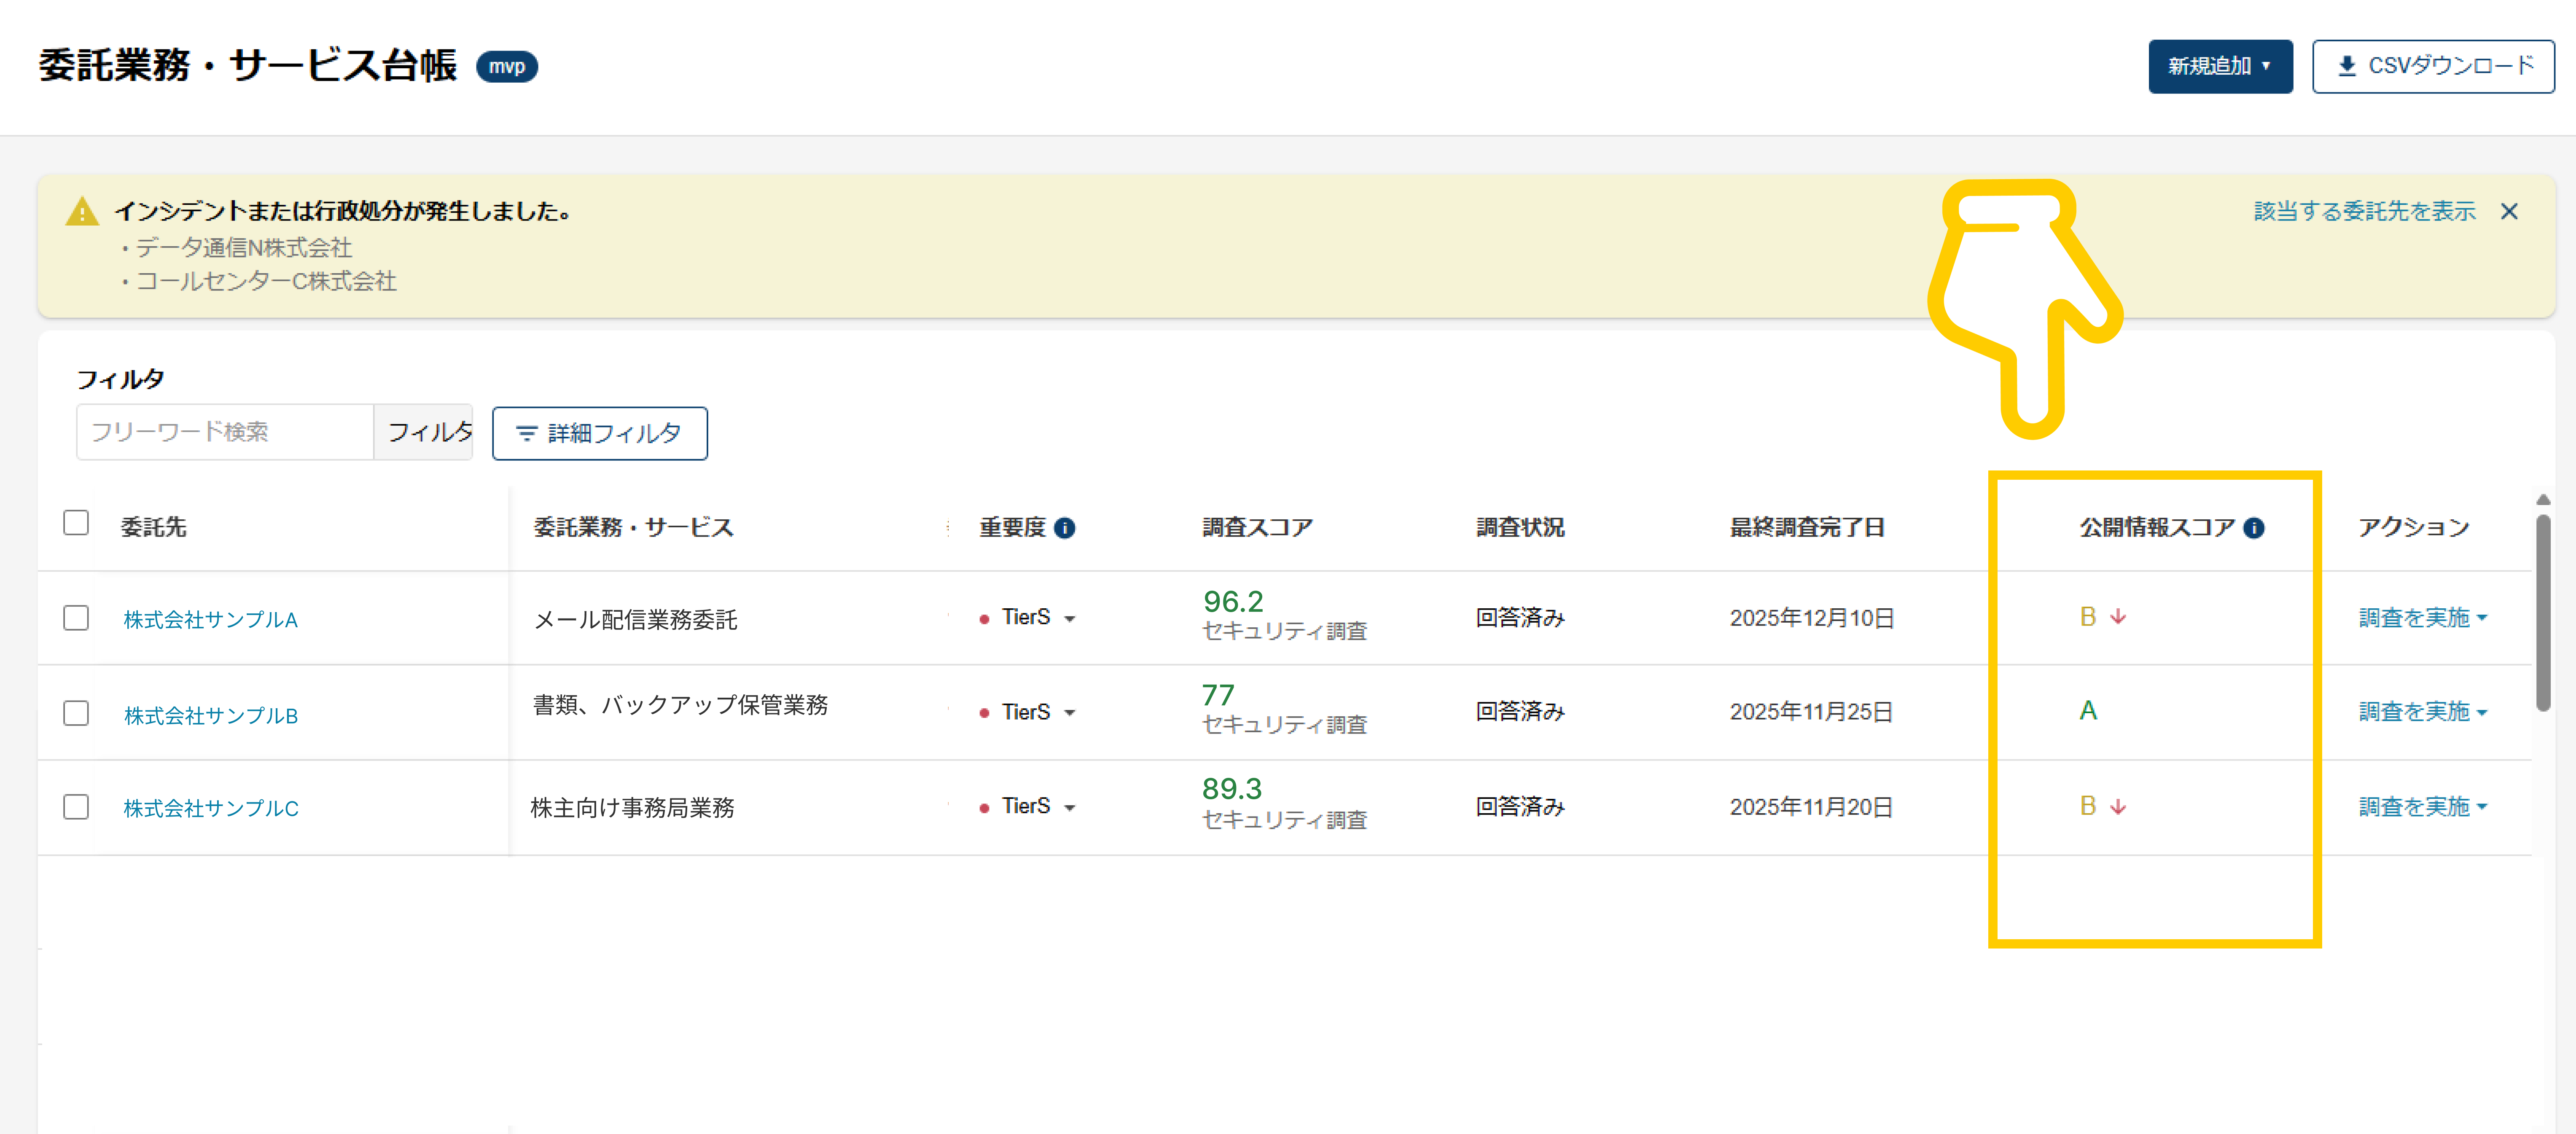
Task: Check the box for 株式会社サンプルA
Action: [x=76, y=618]
